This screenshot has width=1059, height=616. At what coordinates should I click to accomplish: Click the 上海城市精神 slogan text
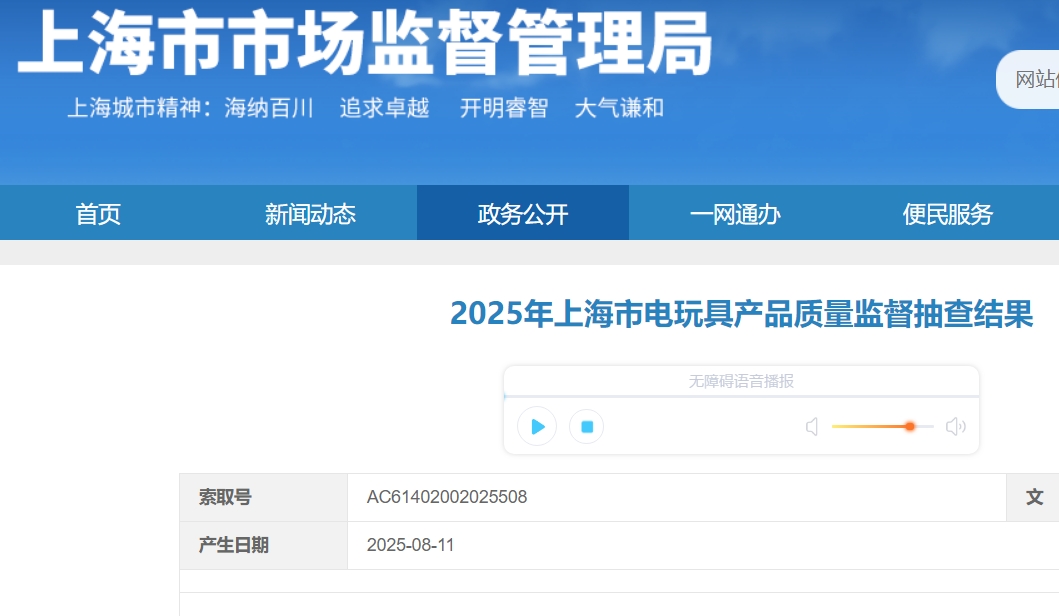[x=365, y=108]
